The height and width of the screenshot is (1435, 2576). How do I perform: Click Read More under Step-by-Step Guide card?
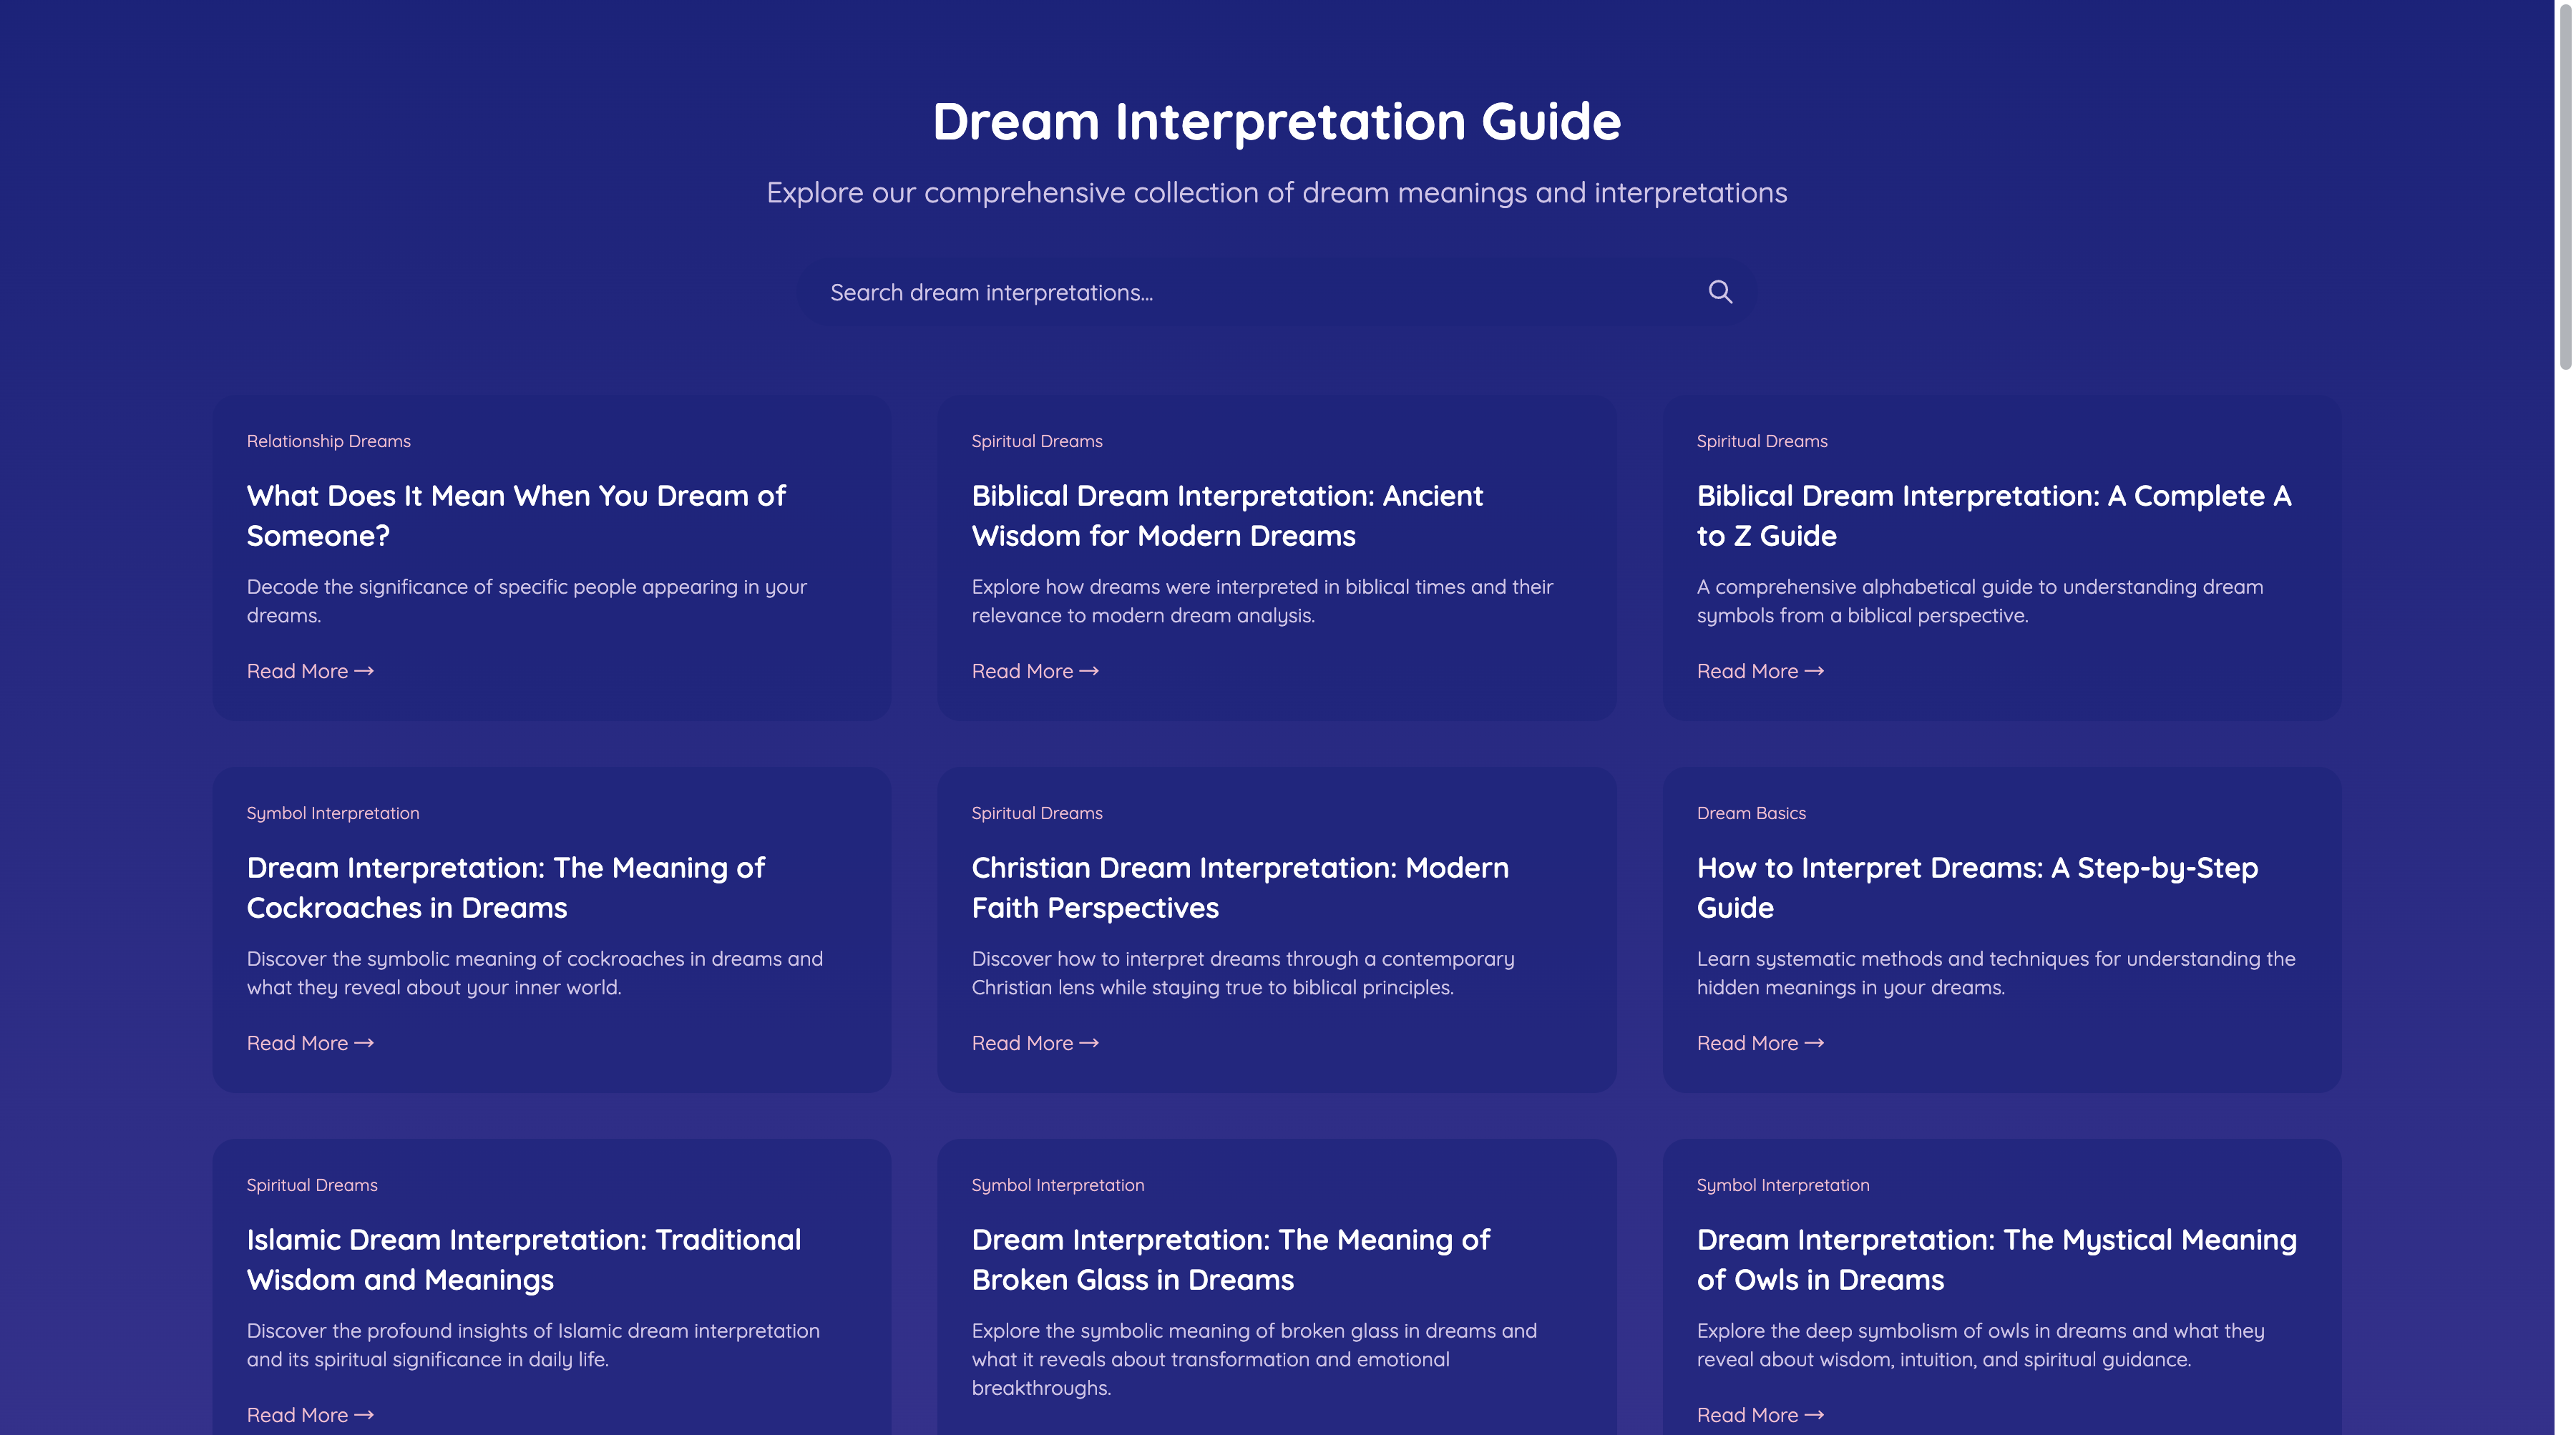[x=1760, y=1043]
